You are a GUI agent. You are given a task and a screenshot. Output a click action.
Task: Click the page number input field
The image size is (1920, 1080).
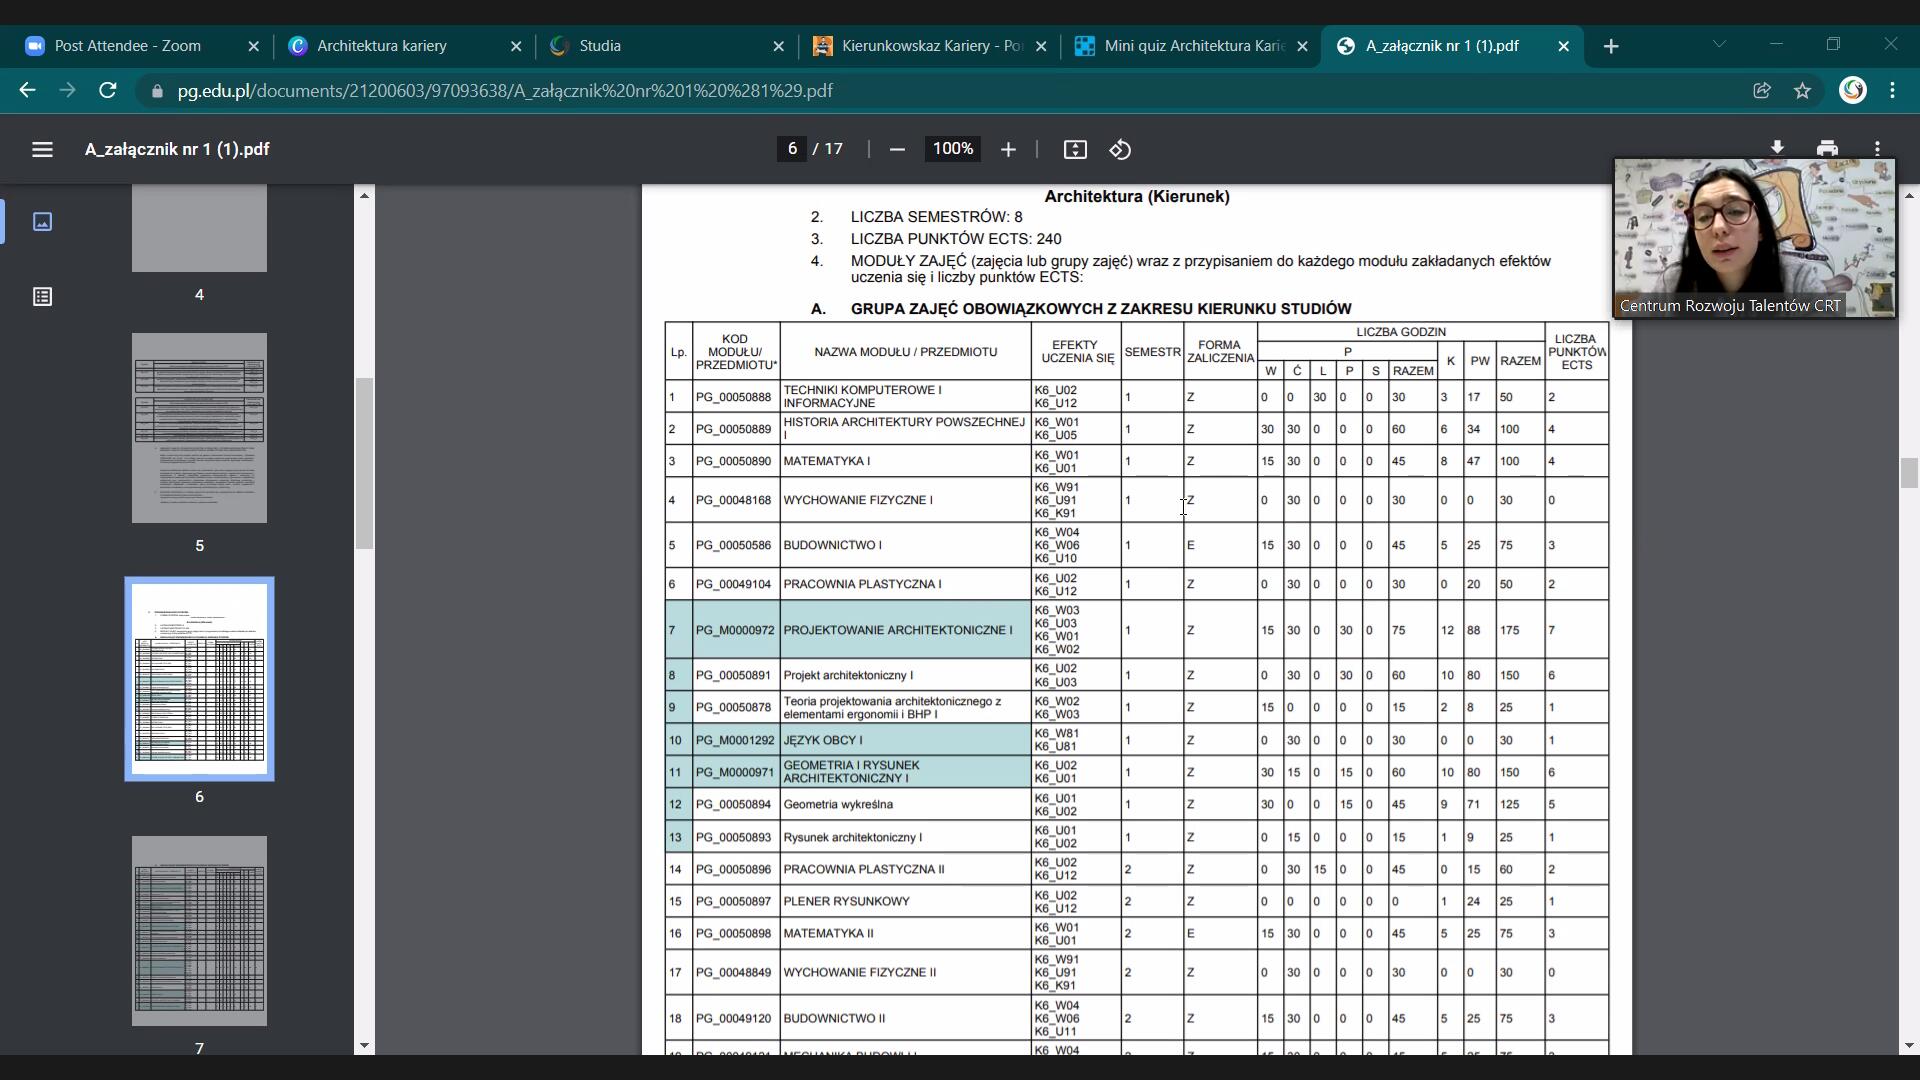point(792,149)
